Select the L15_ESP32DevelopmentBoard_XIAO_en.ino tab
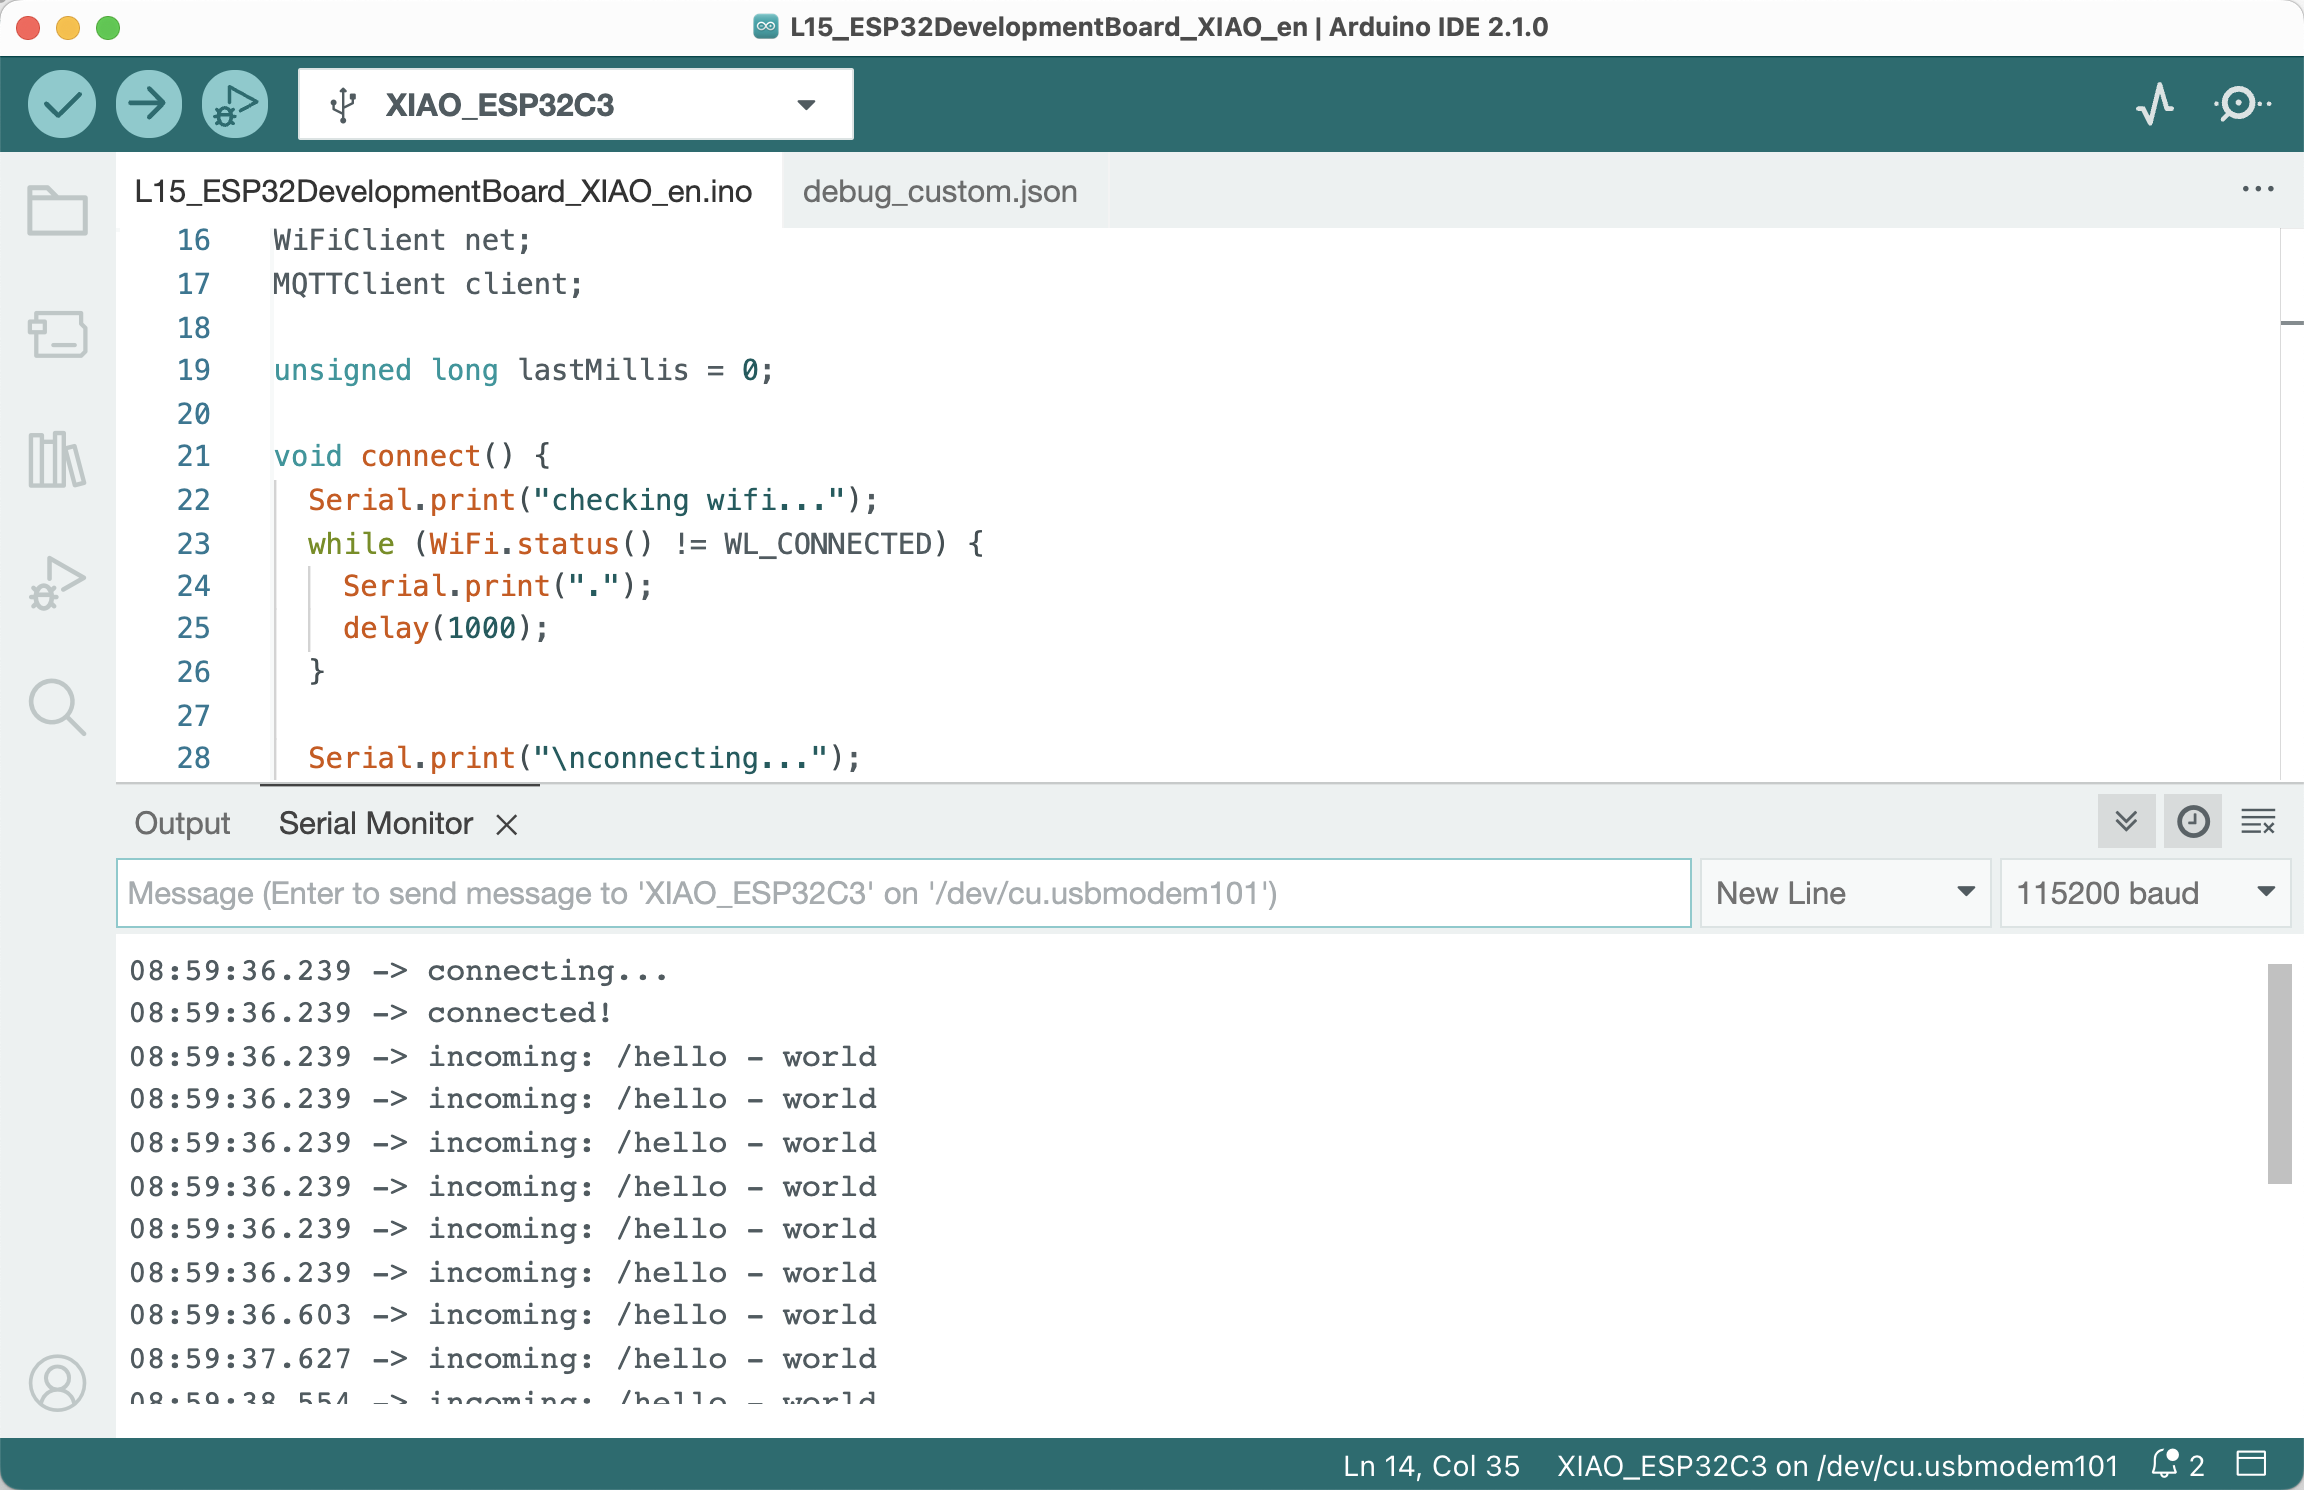 (x=443, y=191)
